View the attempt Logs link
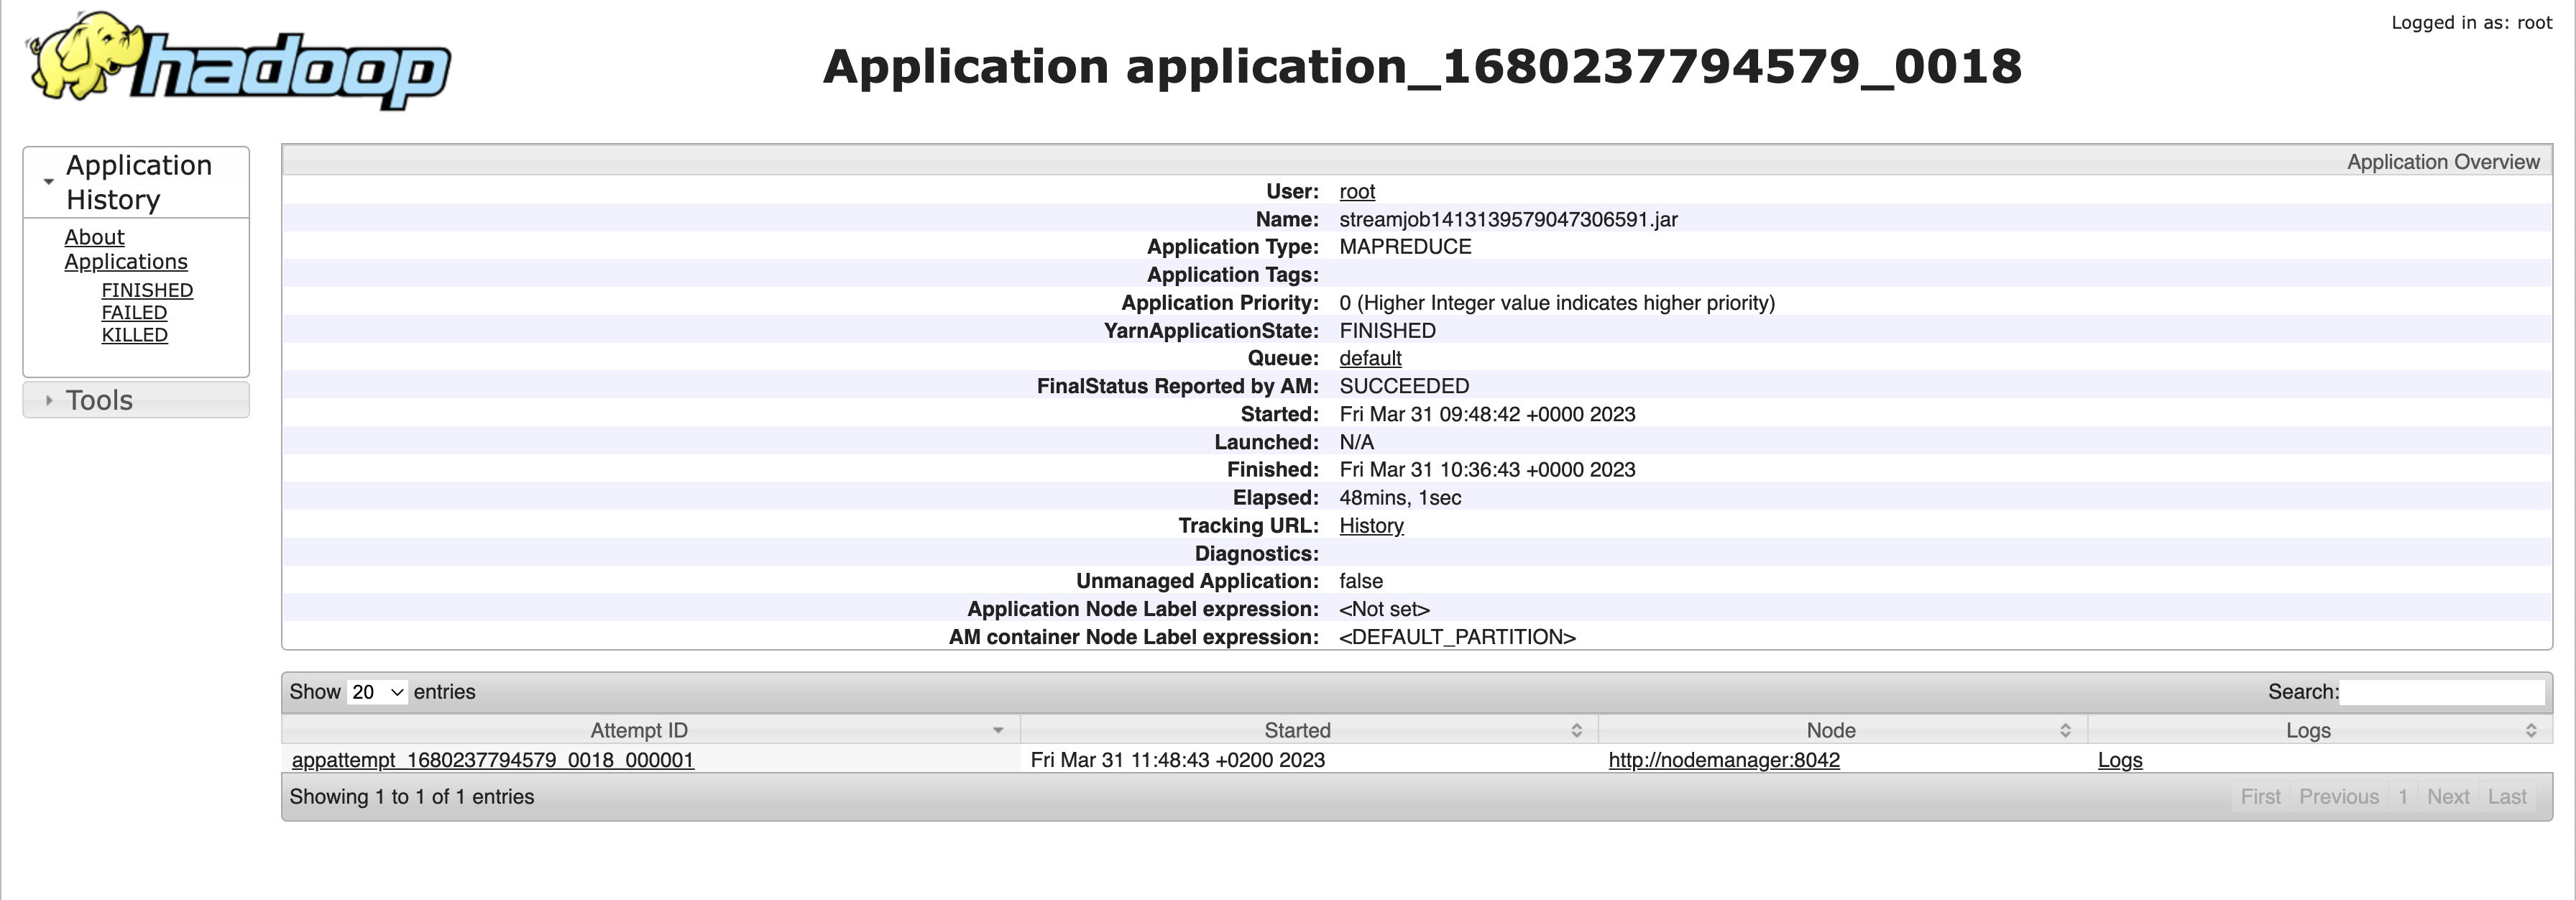The height and width of the screenshot is (900, 2576). 2119,760
